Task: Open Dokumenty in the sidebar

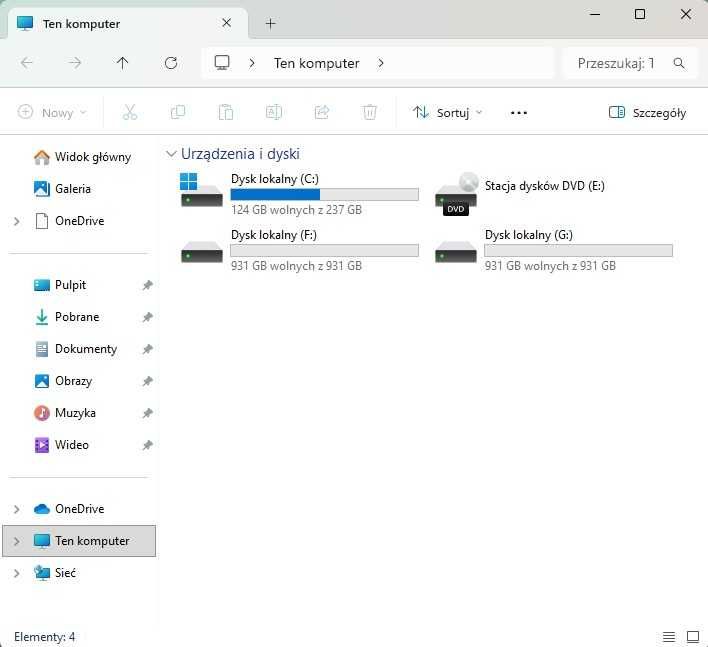Action: [75, 349]
